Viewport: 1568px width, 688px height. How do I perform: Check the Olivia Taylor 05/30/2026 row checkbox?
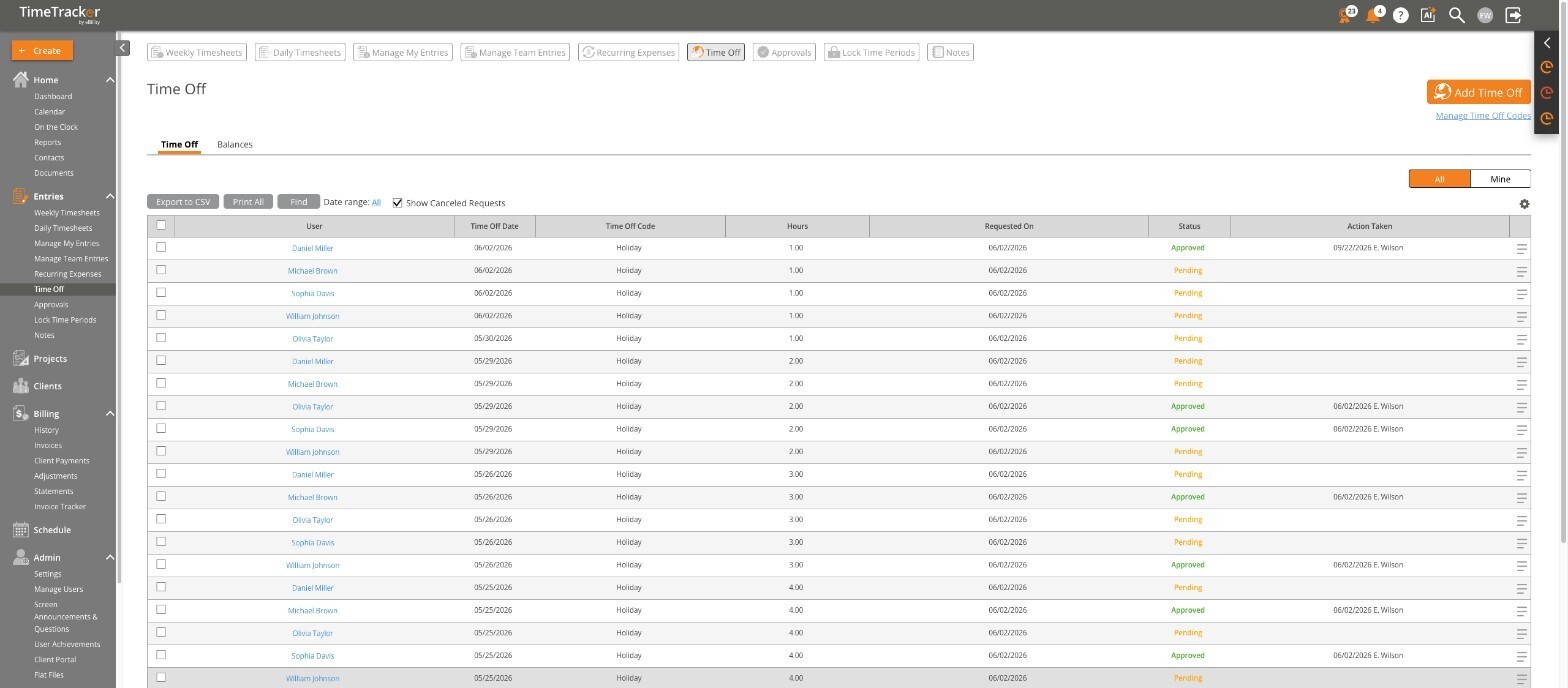161,338
